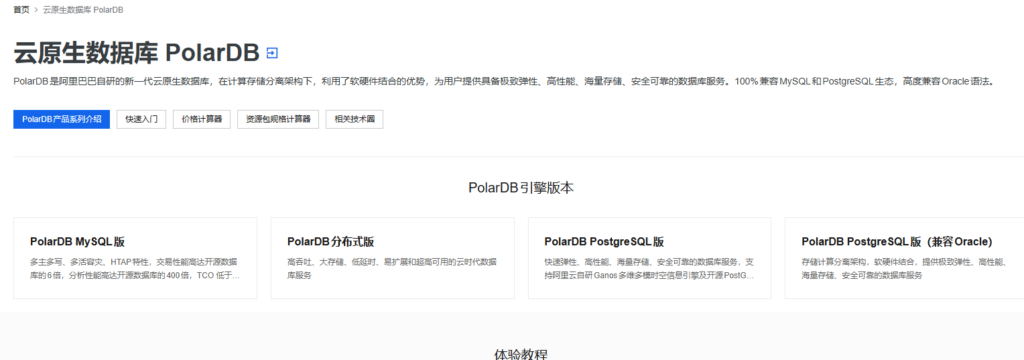Click the console login icon beside PolarDB title
Image resolution: width=1024 pixels, height=360 pixels.
coord(272,53)
